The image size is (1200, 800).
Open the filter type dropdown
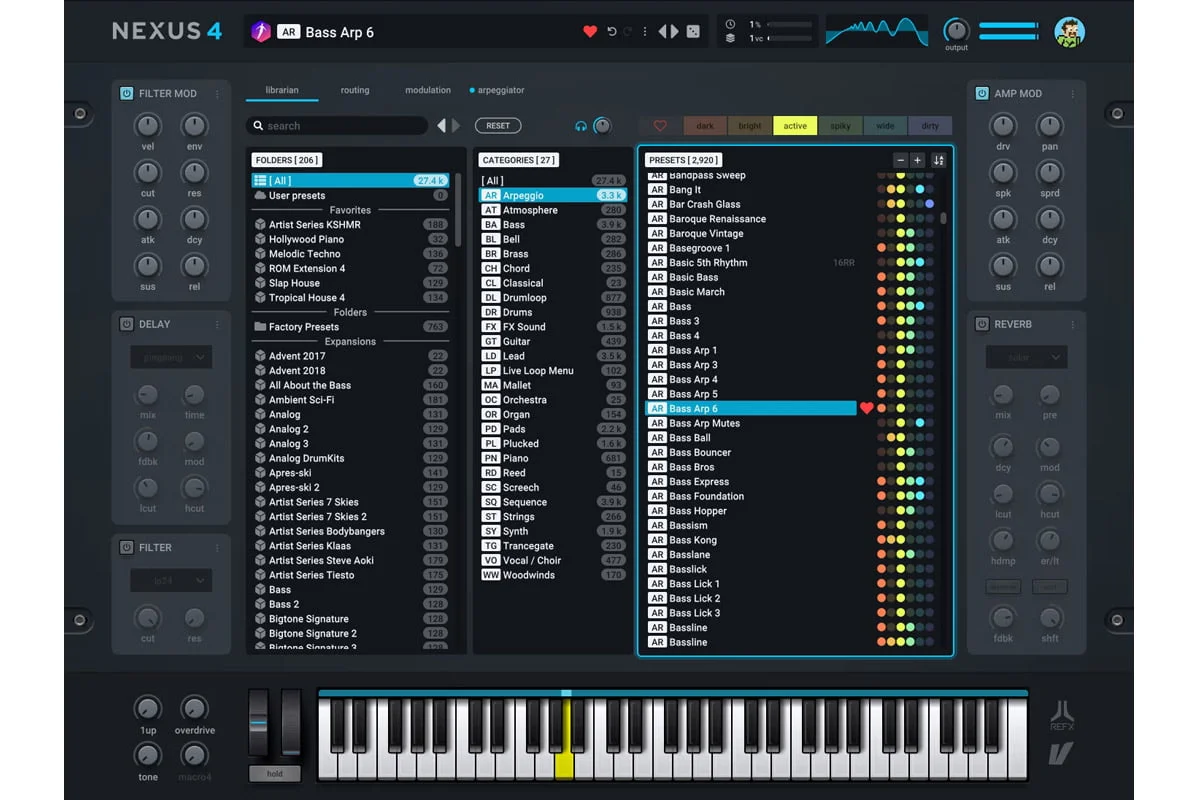coord(171,580)
